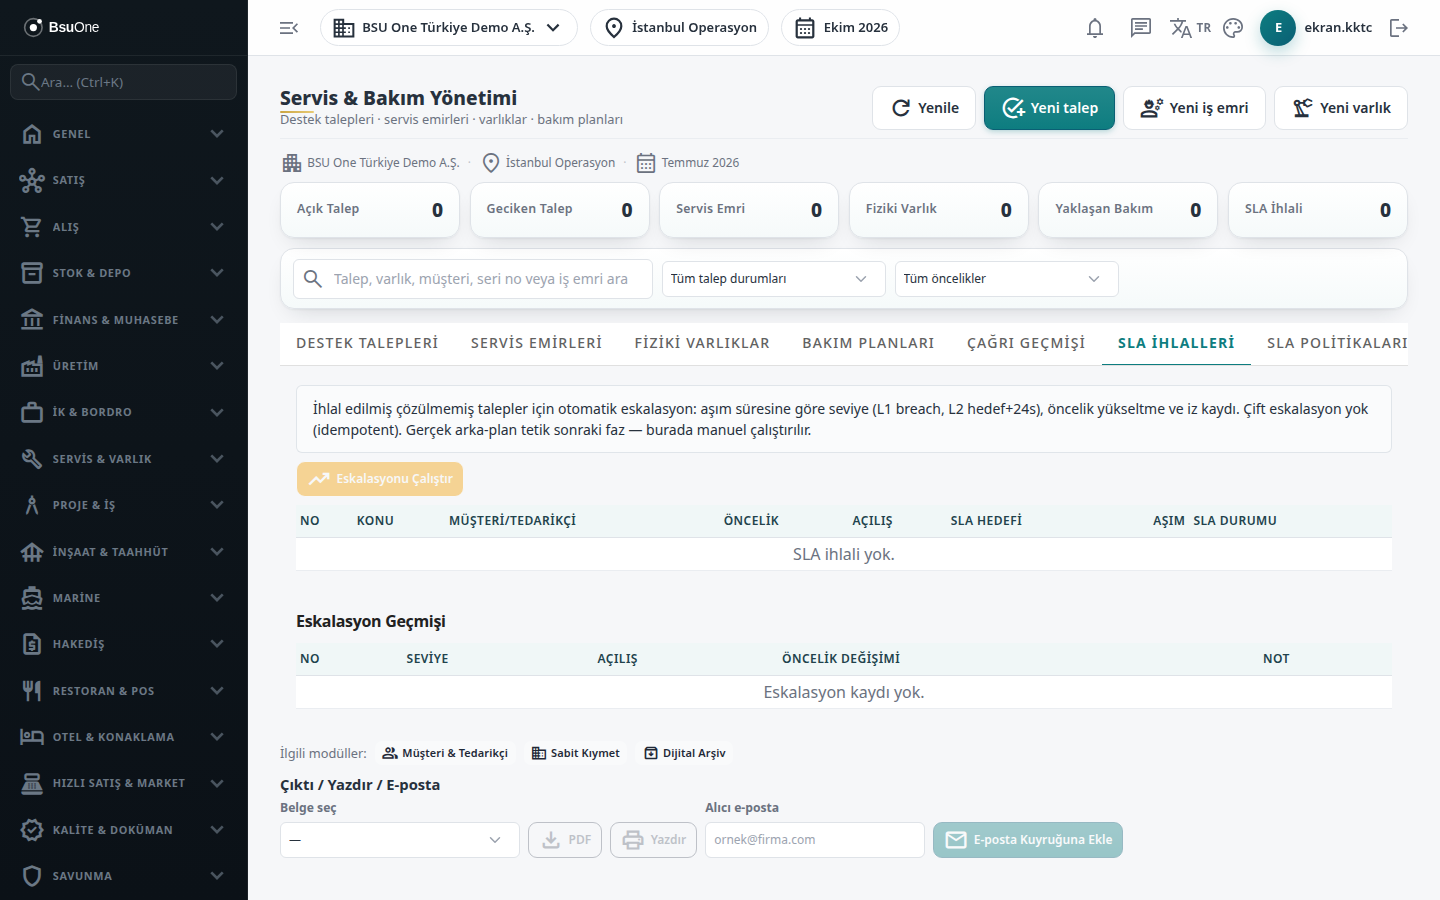This screenshot has height=900, width=1440.
Task: Click the Restoran & POS sidebar icon
Action: pyautogui.click(x=32, y=691)
